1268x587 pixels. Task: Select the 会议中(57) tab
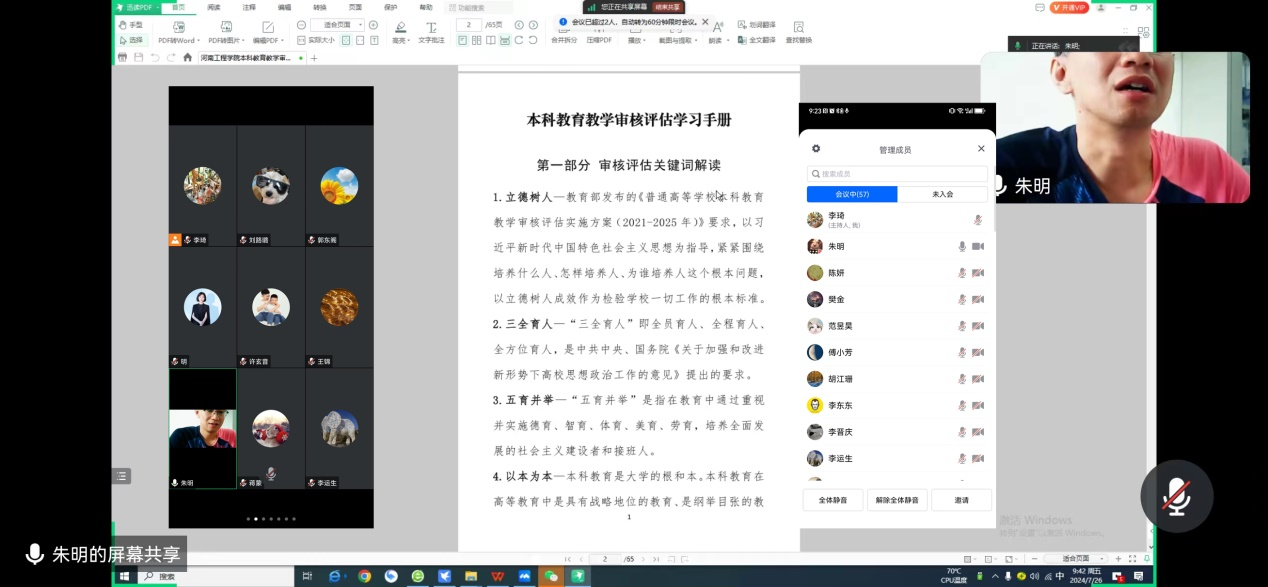pos(852,194)
